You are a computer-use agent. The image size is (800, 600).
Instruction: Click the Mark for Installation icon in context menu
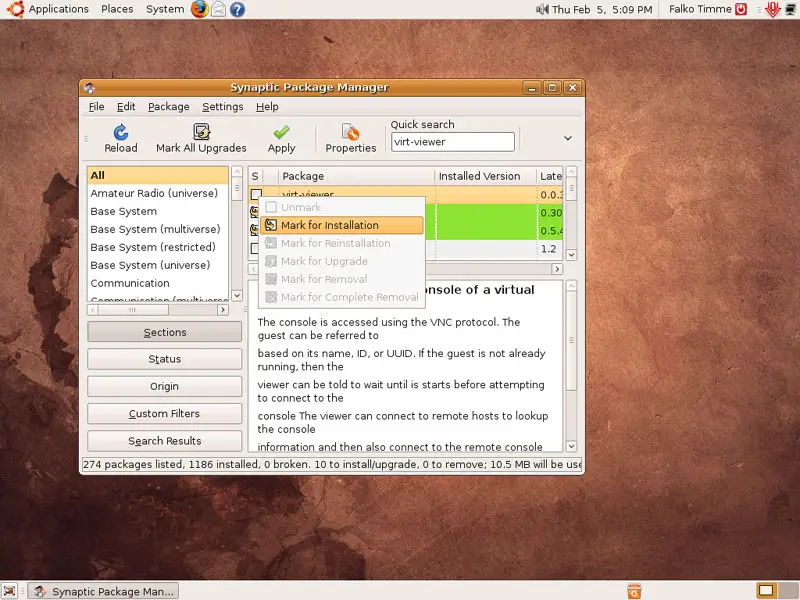click(x=271, y=225)
